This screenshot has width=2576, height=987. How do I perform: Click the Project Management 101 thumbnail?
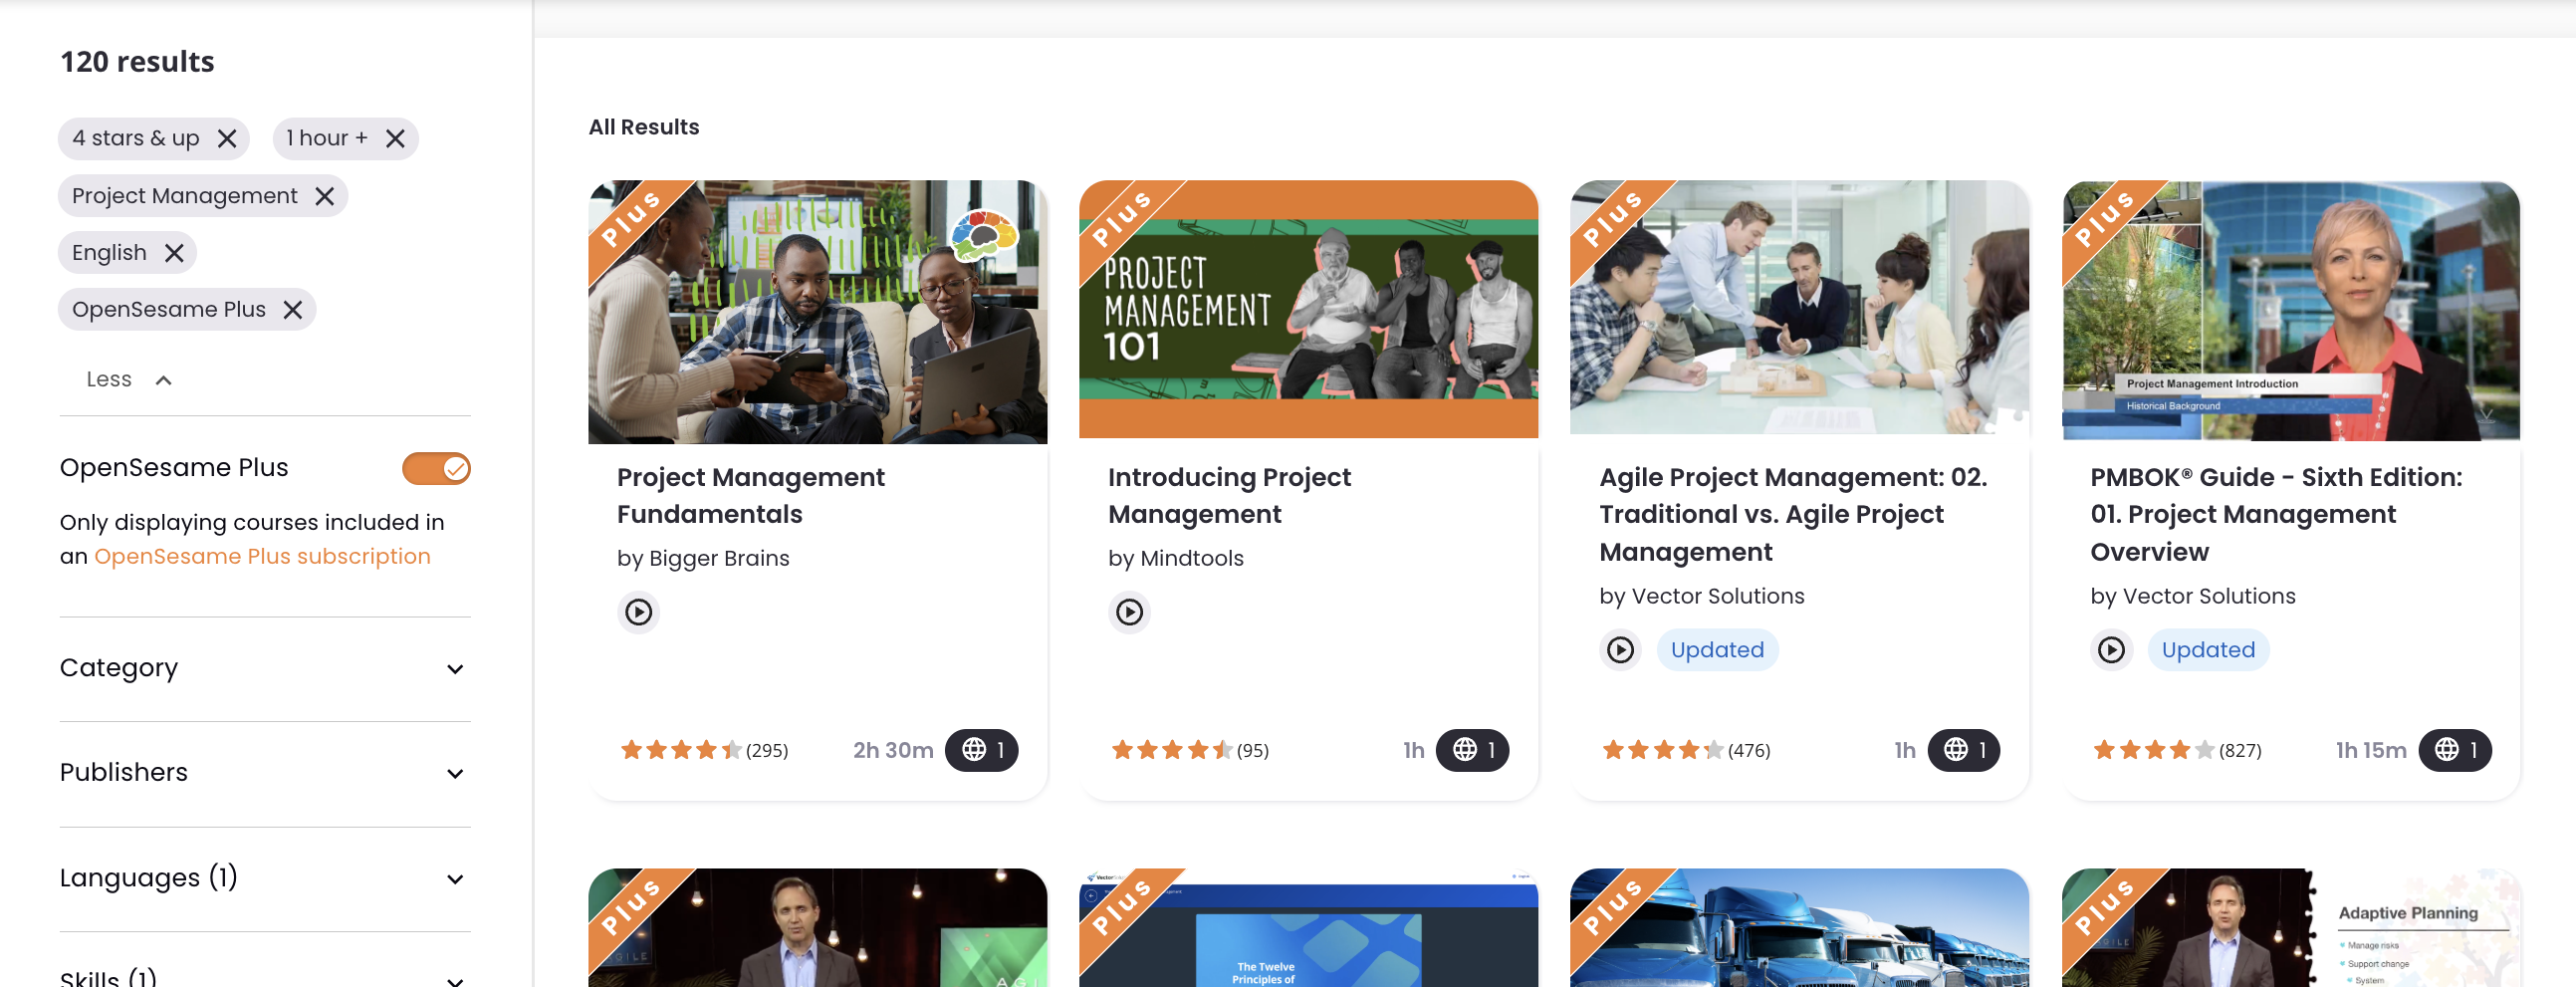point(1308,310)
